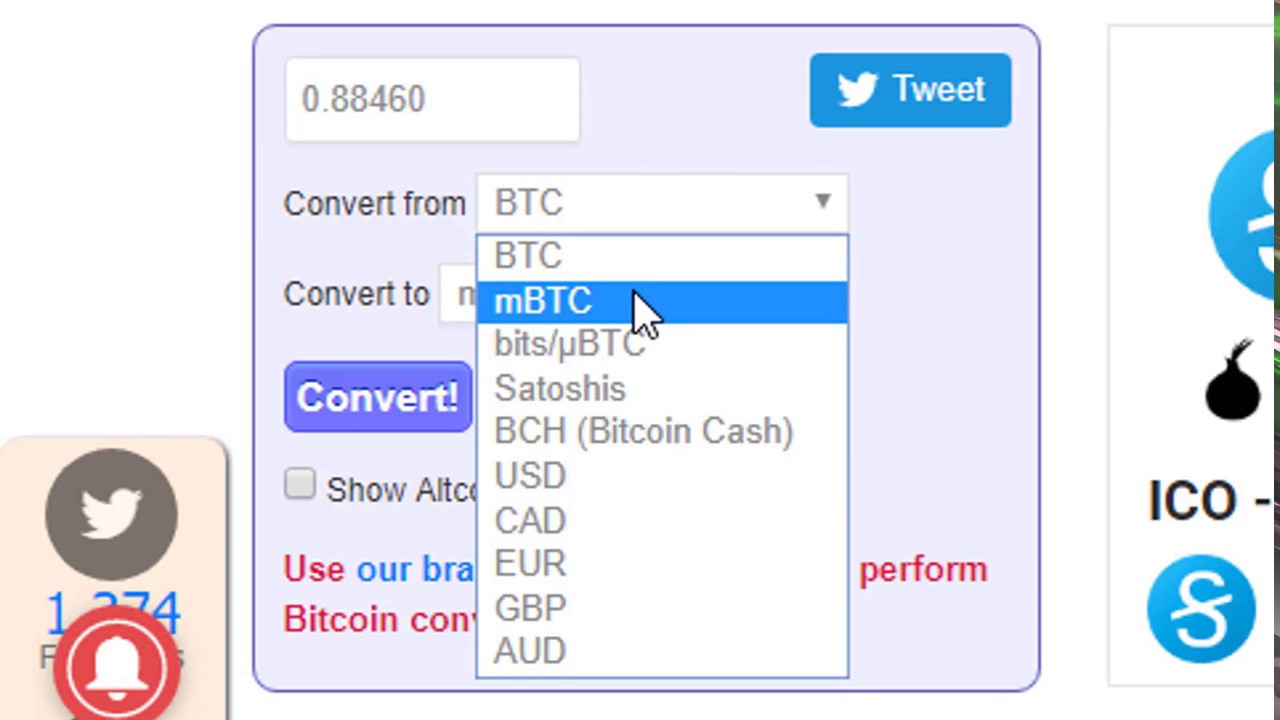The height and width of the screenshot is (720, 1280).
Task: Choose EUR from the dropdown
Action: pyautogui.click(x=530, y=564)
